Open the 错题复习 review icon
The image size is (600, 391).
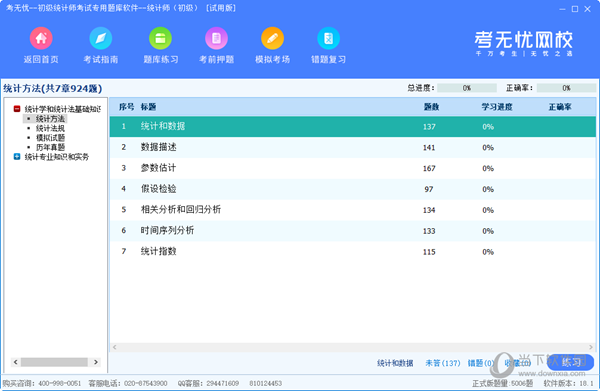pyautogui.click(x=328, y=38)
